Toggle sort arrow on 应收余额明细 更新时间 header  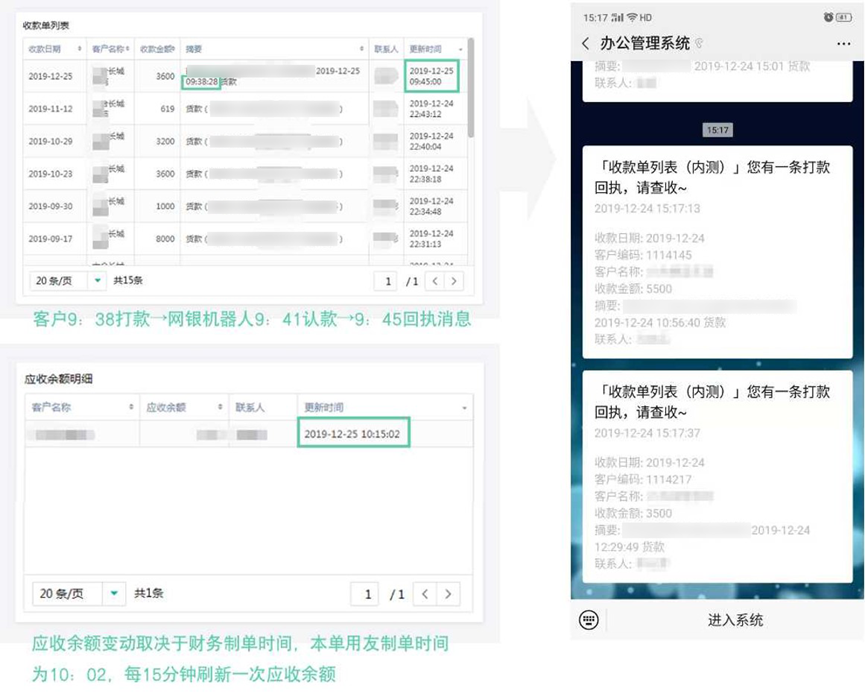click(x=464, y=408)
